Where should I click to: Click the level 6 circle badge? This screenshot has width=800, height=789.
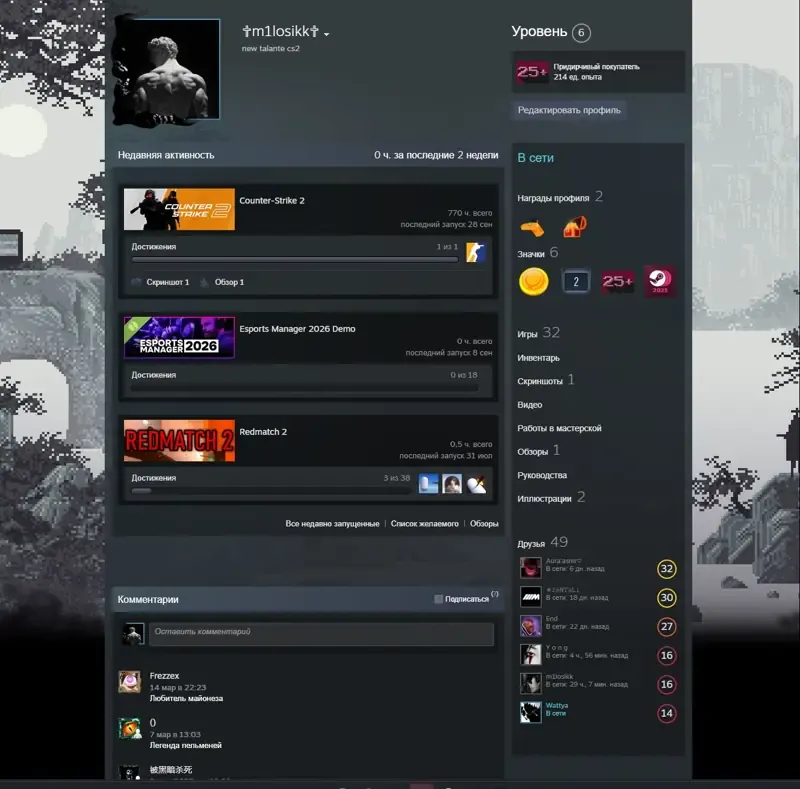pyautogui.click(x=581, y=33)
